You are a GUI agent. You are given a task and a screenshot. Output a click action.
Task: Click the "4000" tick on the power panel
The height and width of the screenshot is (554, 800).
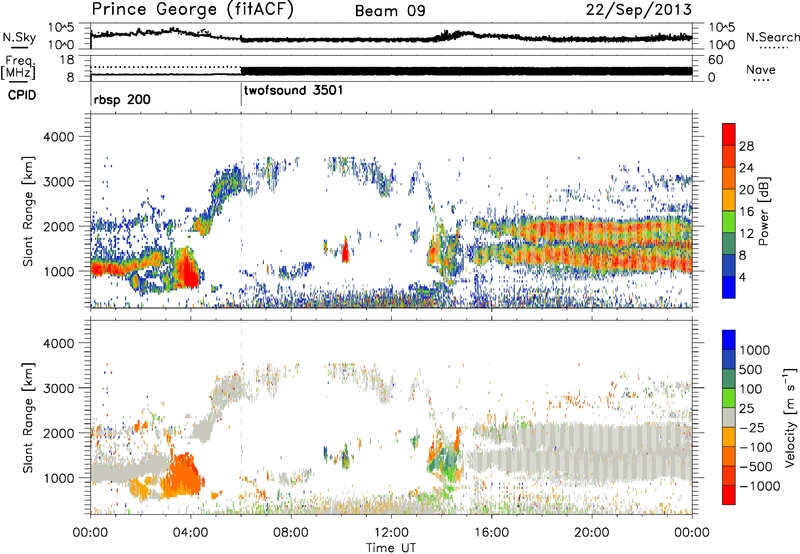[x=59, y=137]
